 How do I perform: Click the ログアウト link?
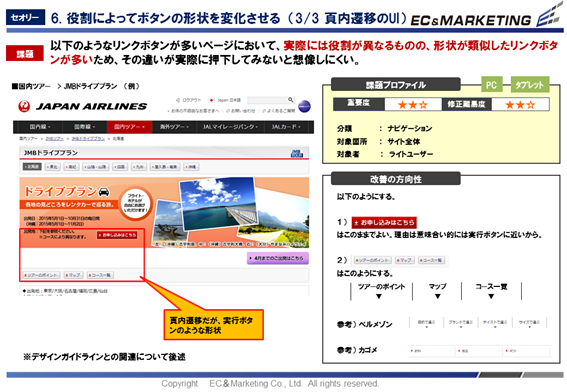click(x=192, y=100)
